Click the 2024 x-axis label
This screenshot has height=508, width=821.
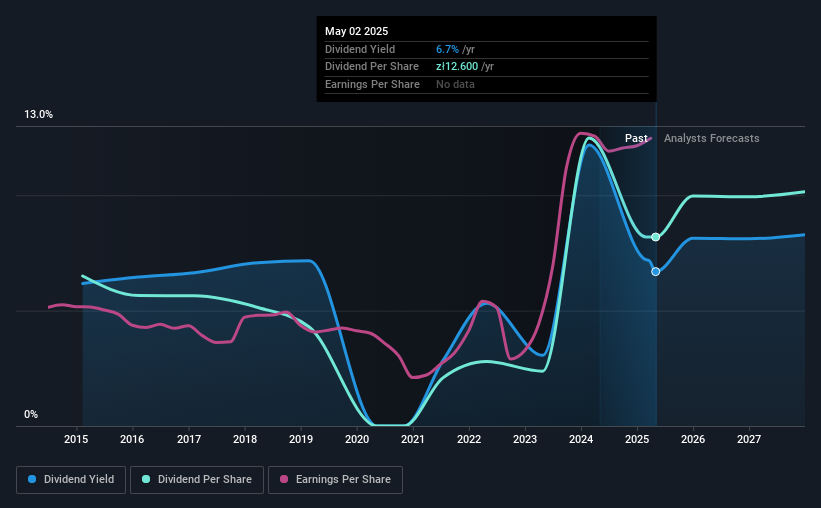tap(581, 439)
